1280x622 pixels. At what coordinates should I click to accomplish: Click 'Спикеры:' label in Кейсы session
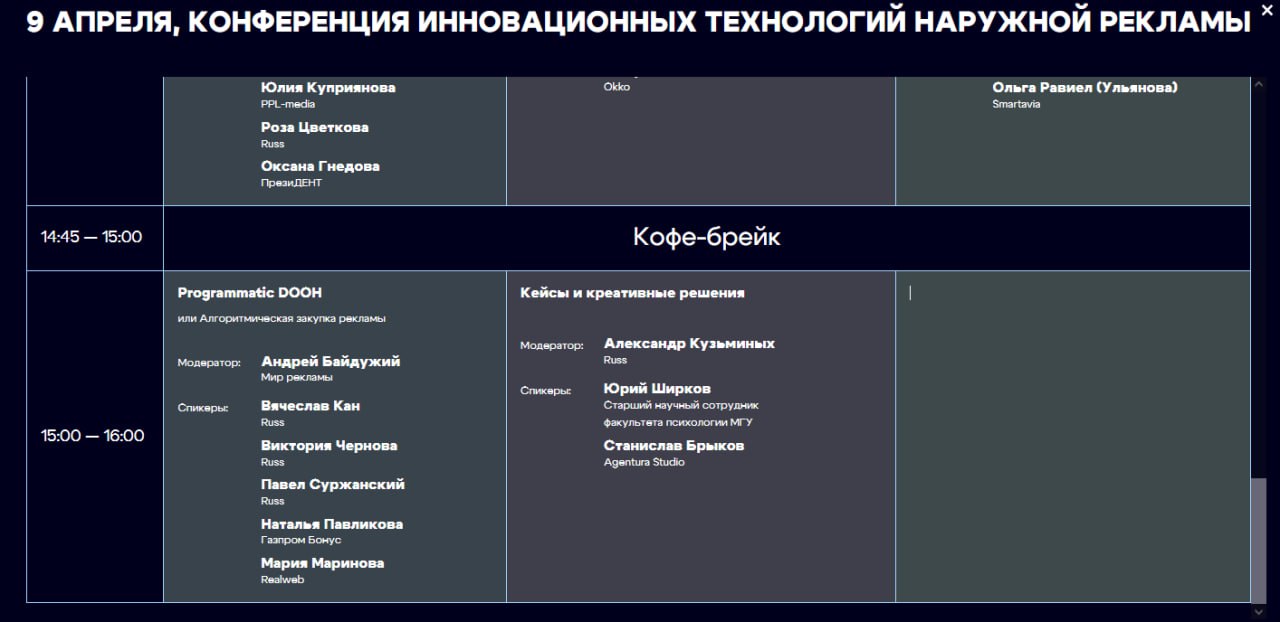tap(546, 391)
